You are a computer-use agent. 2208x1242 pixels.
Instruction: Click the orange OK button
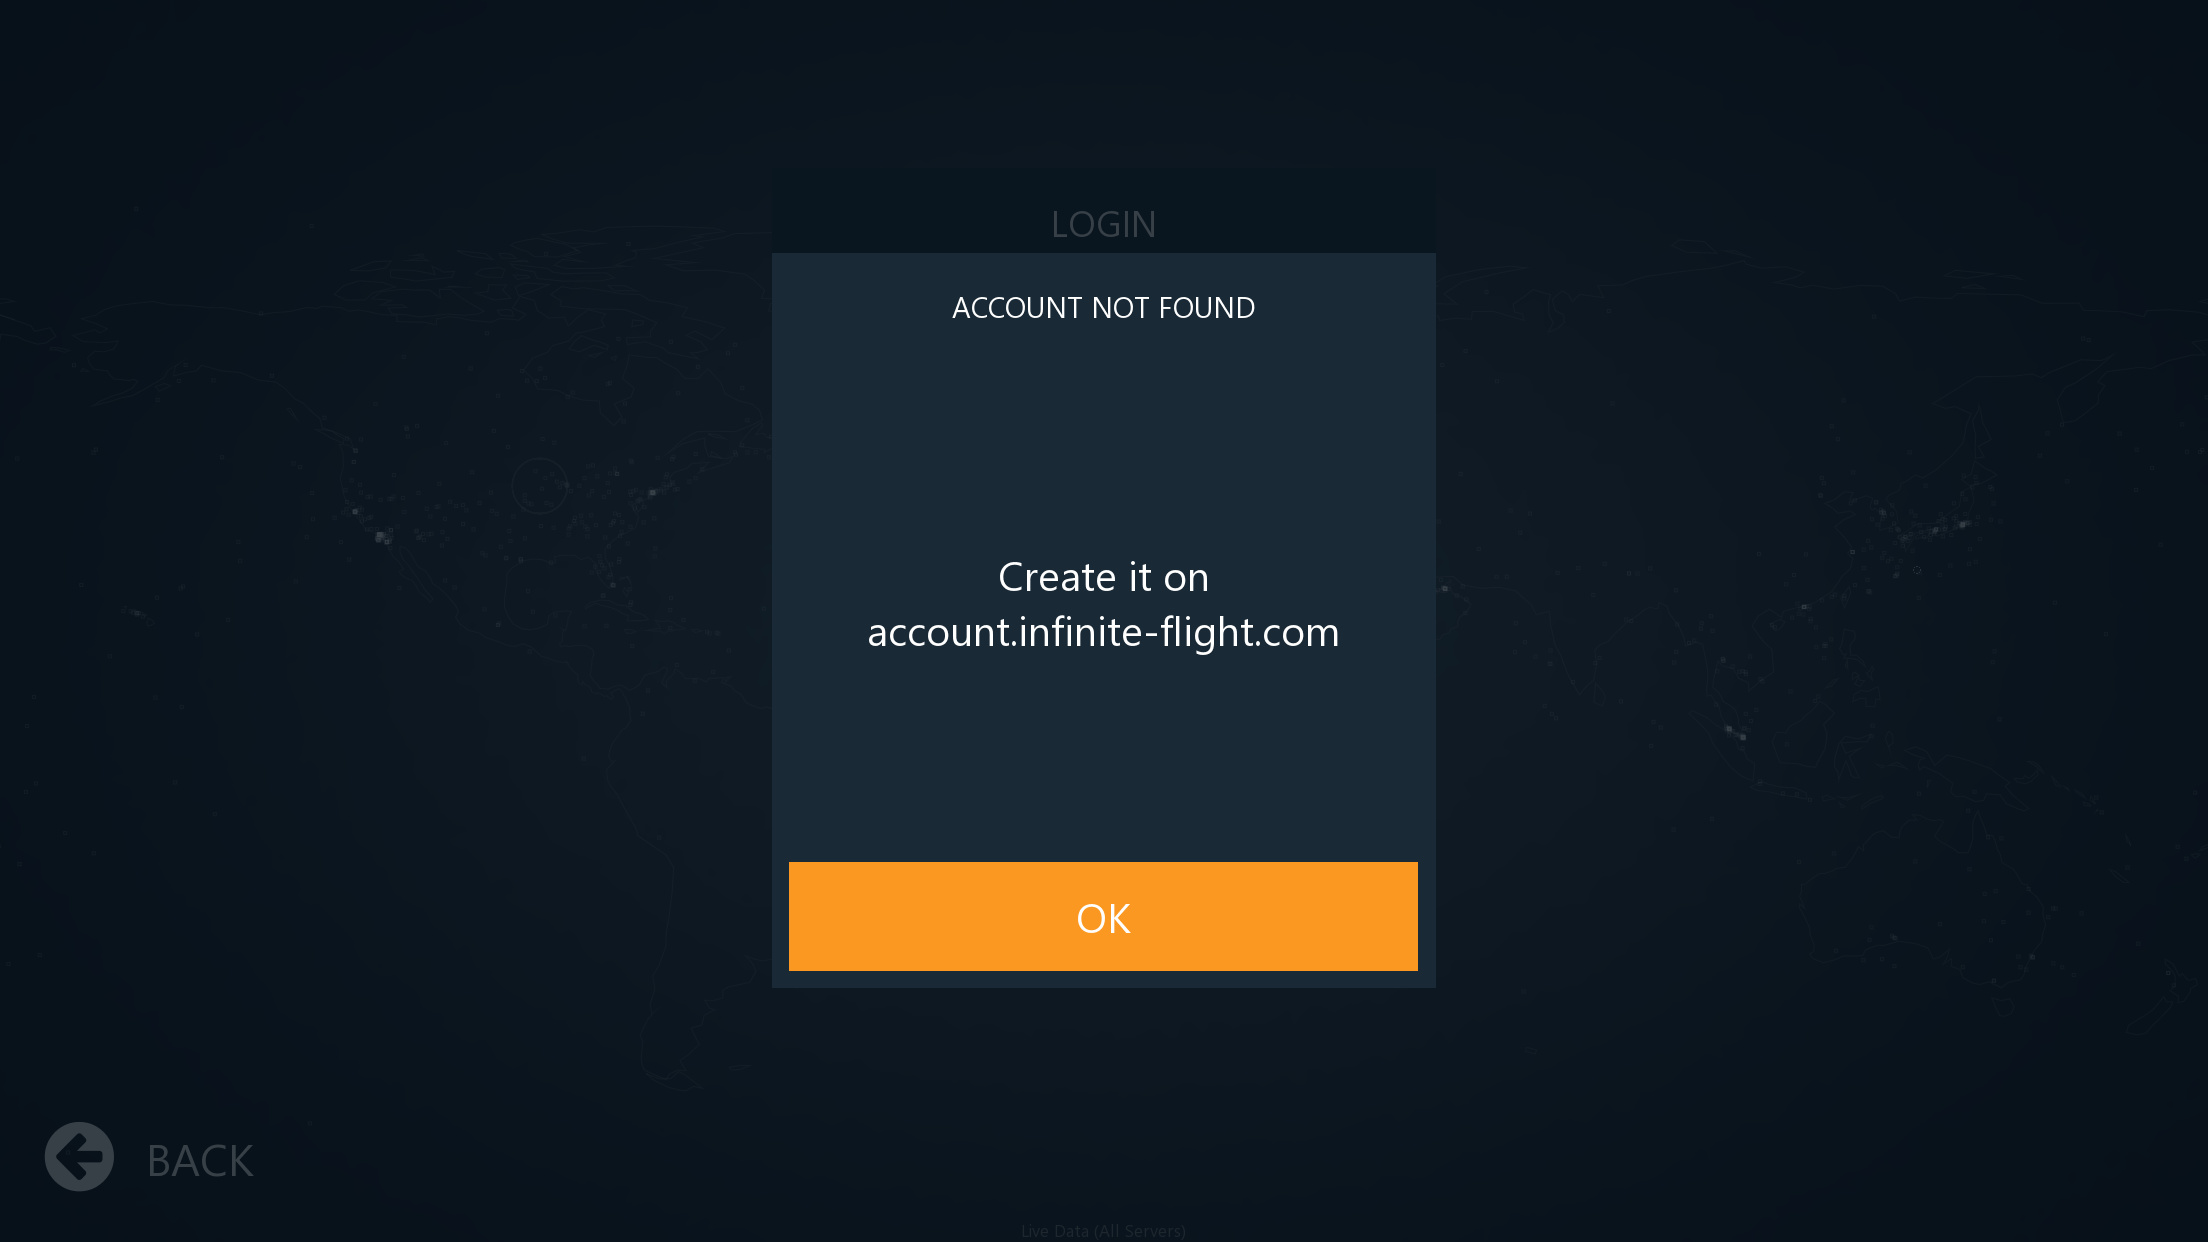click(1103, 916)
